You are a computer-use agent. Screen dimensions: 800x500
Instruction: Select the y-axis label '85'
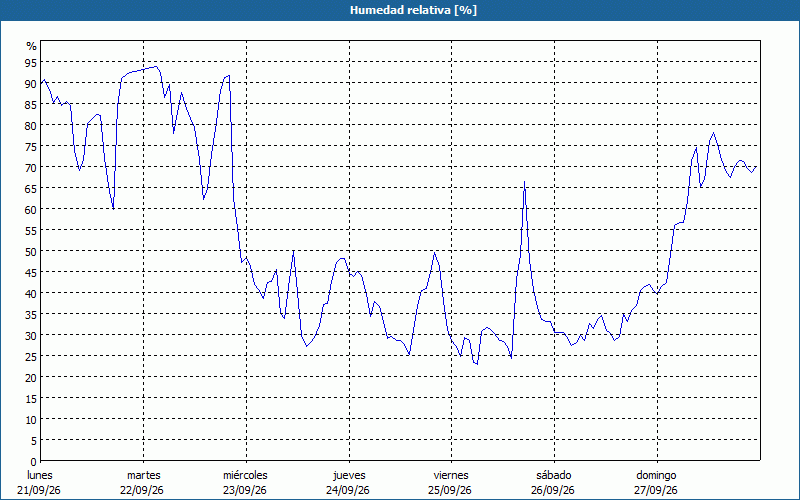click(x=31, y=105)
